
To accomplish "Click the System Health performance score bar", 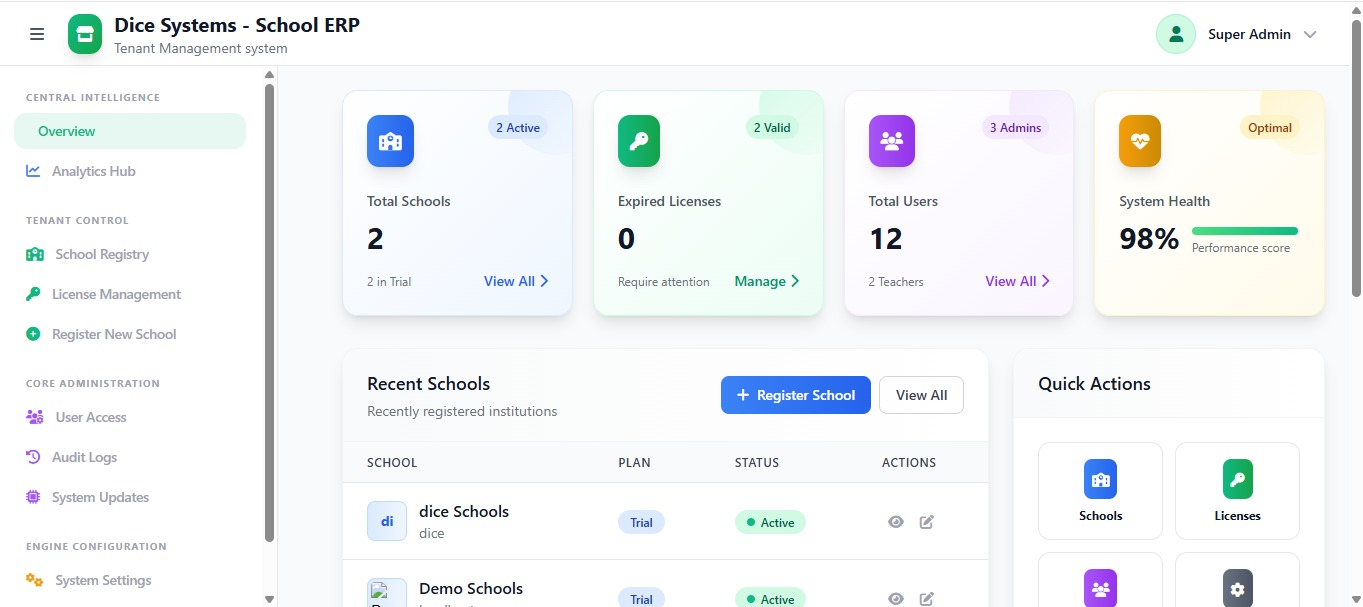I will (1244, 231).
